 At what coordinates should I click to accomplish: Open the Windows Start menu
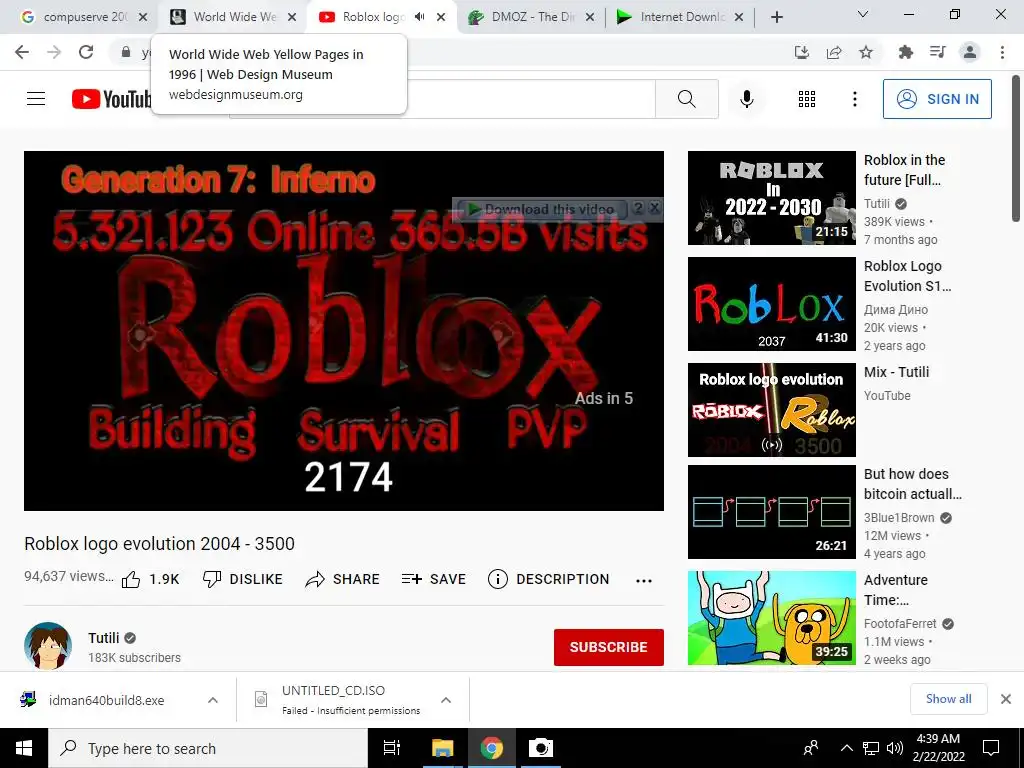pos(24,748)
